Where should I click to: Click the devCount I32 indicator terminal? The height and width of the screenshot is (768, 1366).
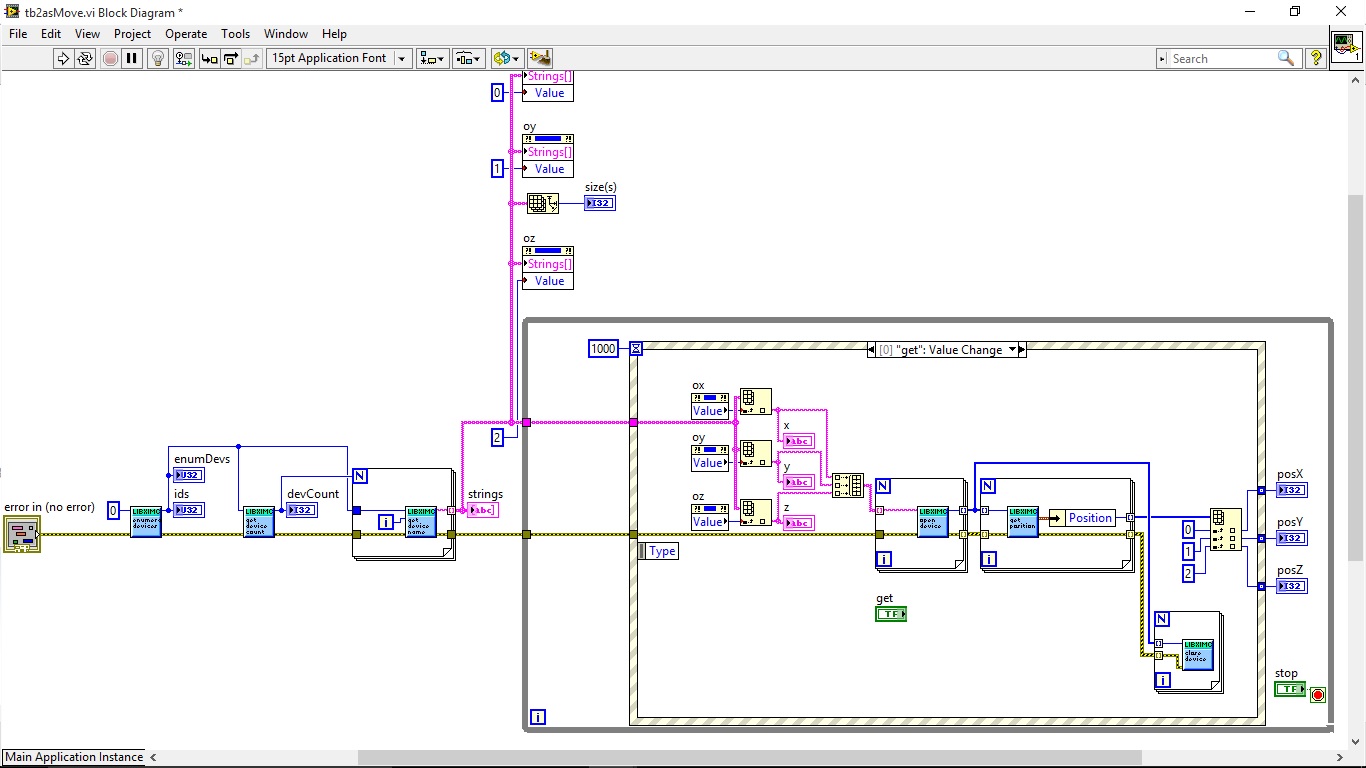(301, 510)
